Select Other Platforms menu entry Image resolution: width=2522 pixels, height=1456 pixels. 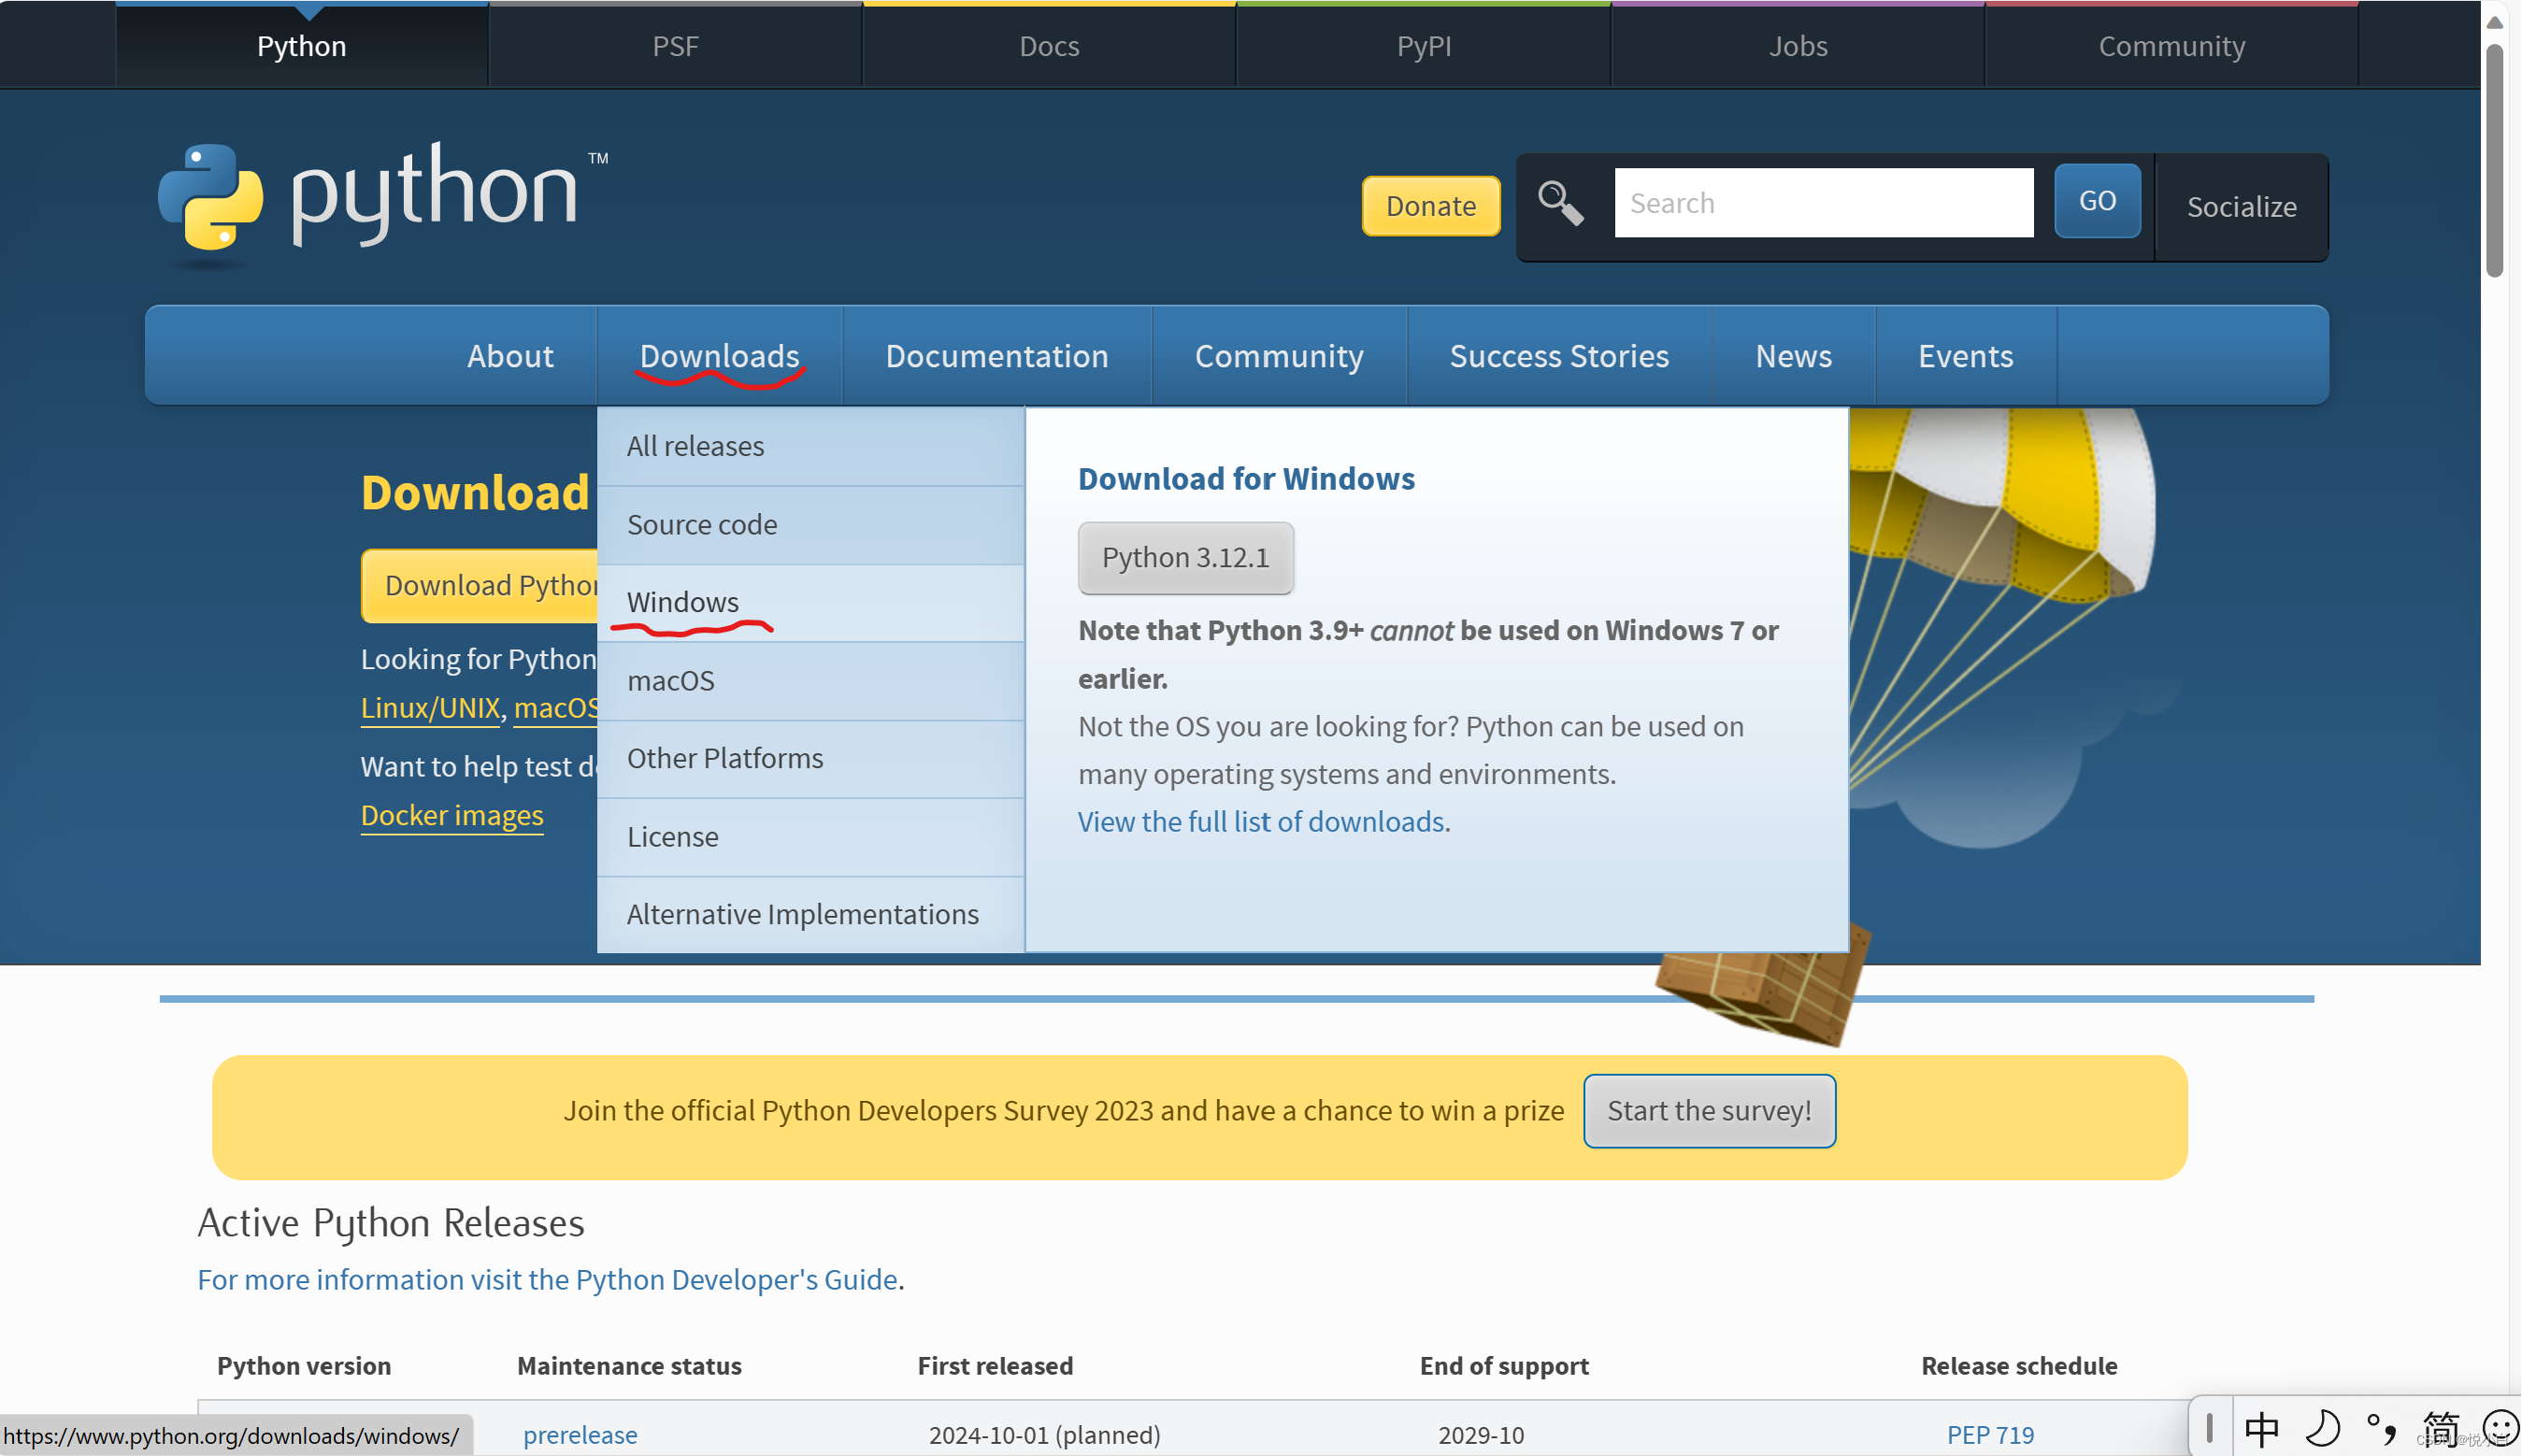pos(811,759)
